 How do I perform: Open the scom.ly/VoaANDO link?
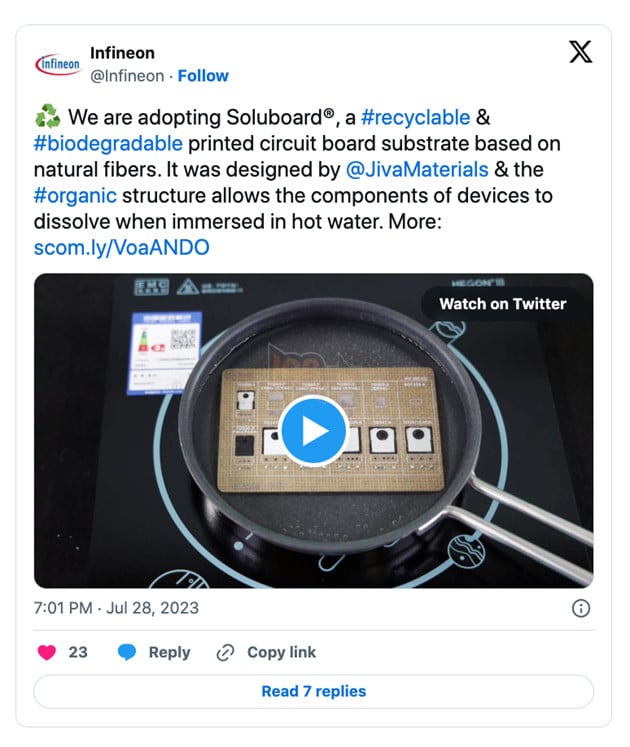(122, 247)
